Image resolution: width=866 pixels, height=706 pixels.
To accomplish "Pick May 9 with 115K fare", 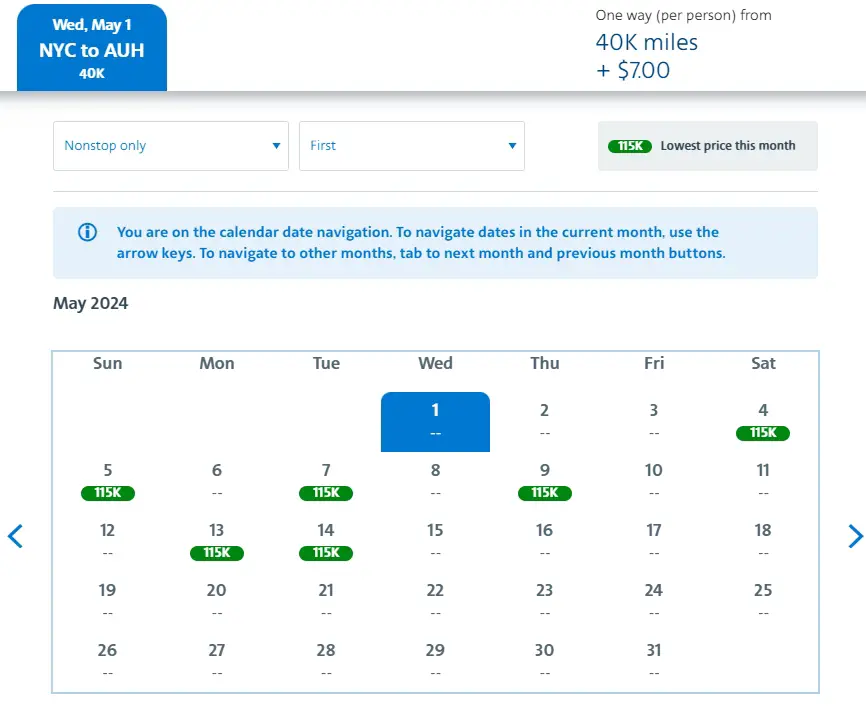I will coord(544,481).
